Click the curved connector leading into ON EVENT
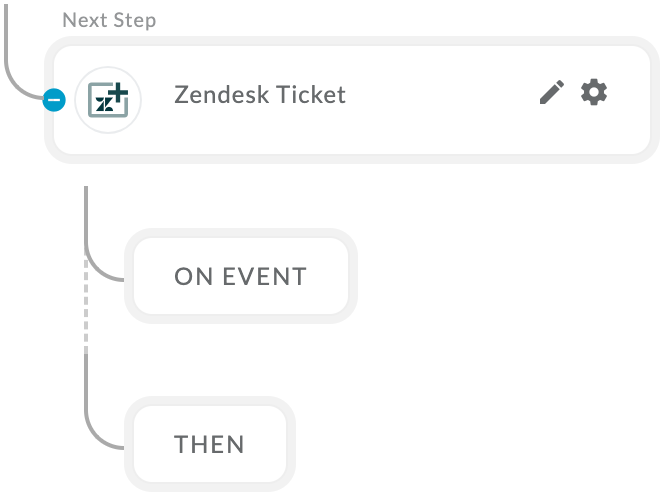670x496 pixels. [104, 265]
